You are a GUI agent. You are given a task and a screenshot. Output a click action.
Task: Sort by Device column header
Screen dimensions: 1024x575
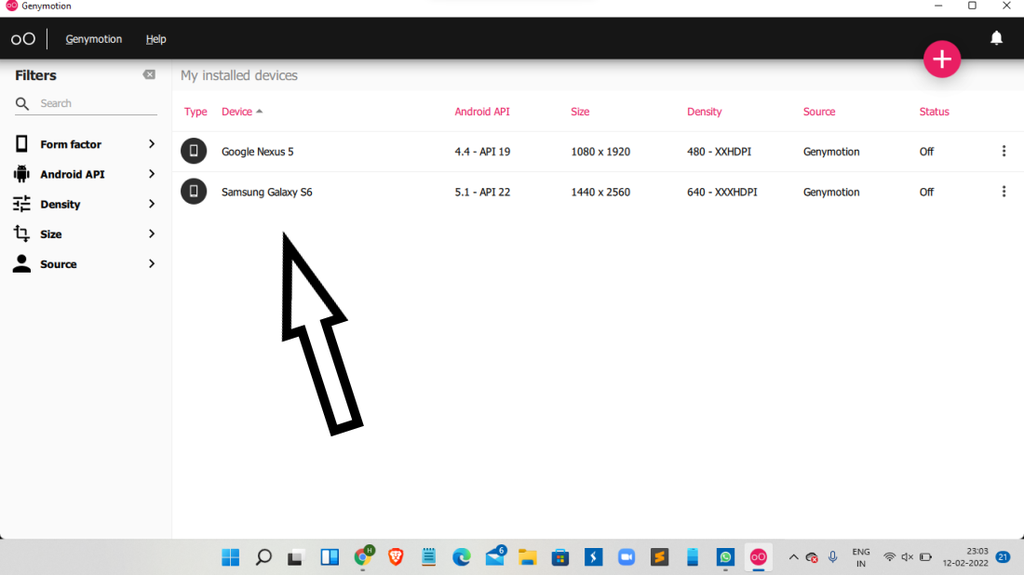pos(236,112)
